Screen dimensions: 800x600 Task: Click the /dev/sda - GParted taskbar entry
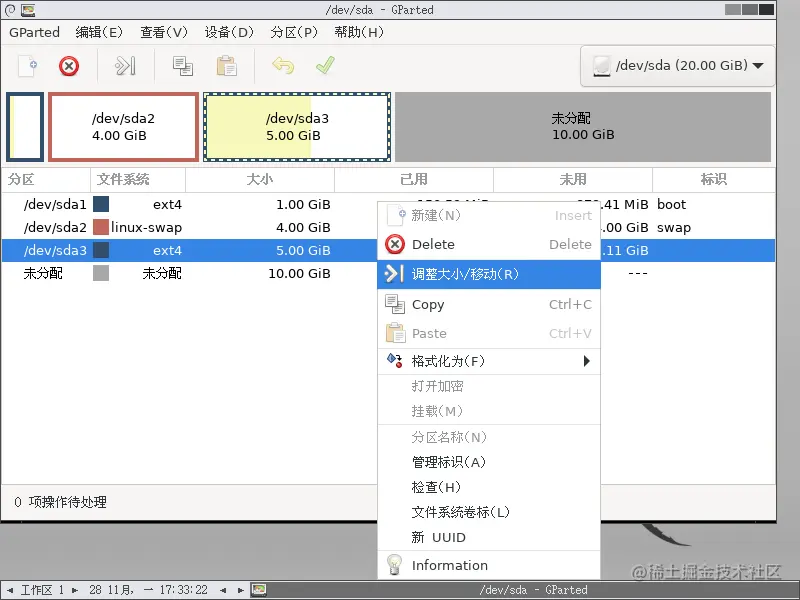click(x=534, y=590)
